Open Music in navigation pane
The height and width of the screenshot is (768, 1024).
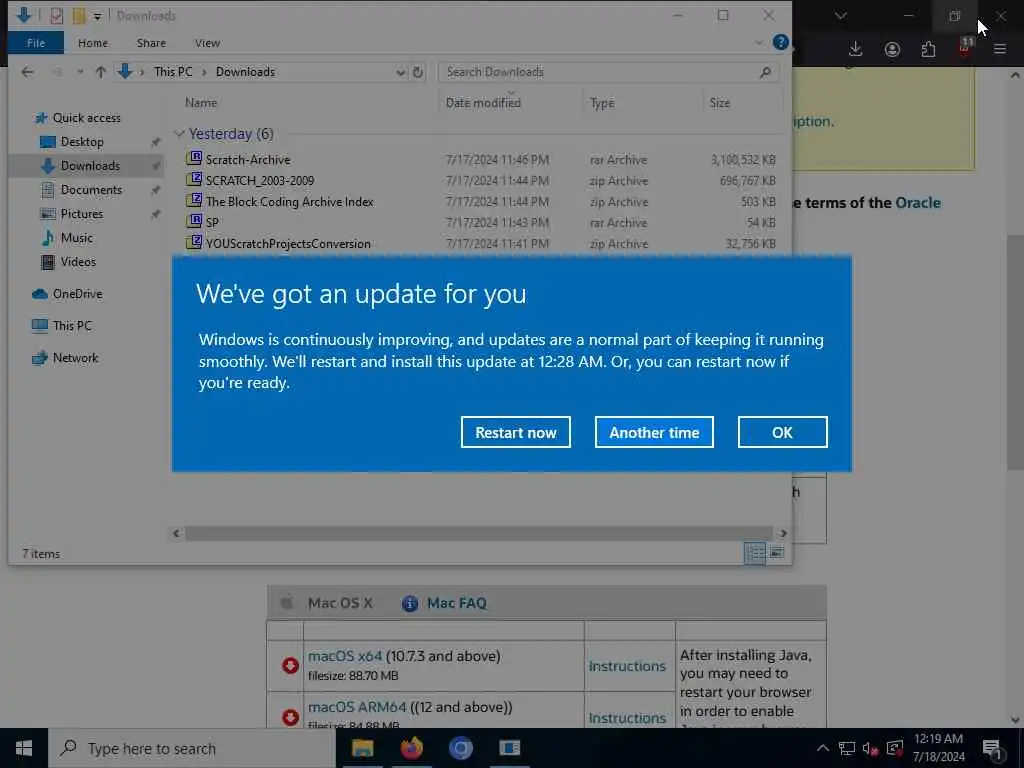76,238
